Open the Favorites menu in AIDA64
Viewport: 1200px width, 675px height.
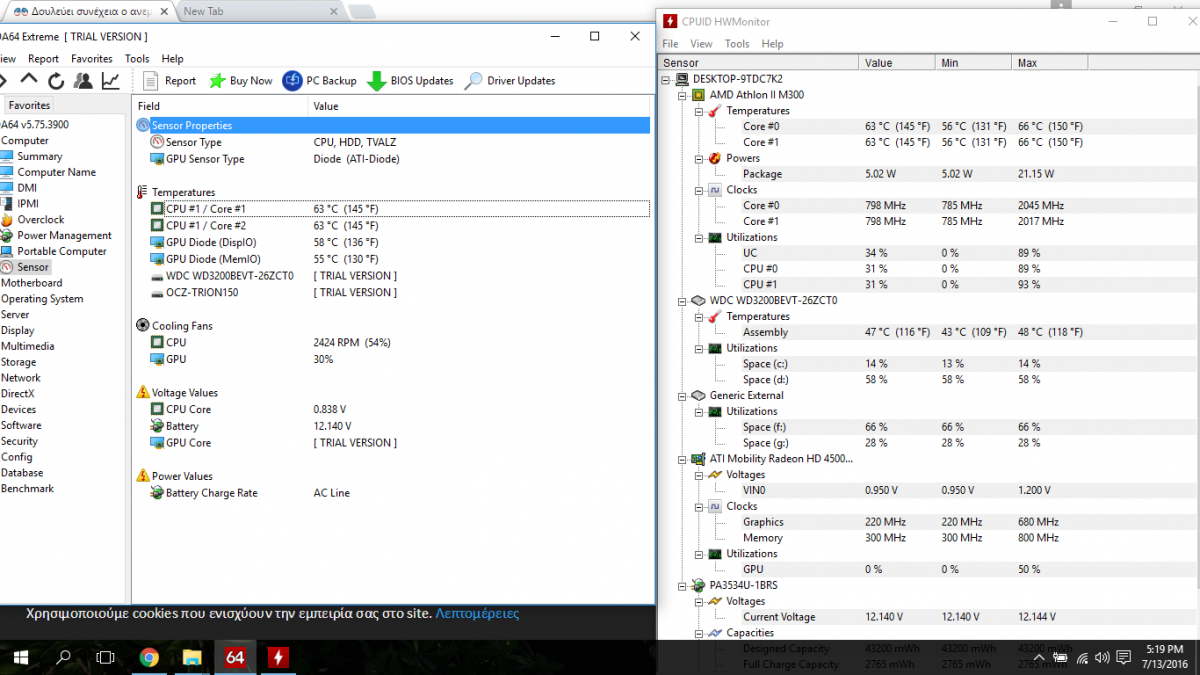pos(92,59)
